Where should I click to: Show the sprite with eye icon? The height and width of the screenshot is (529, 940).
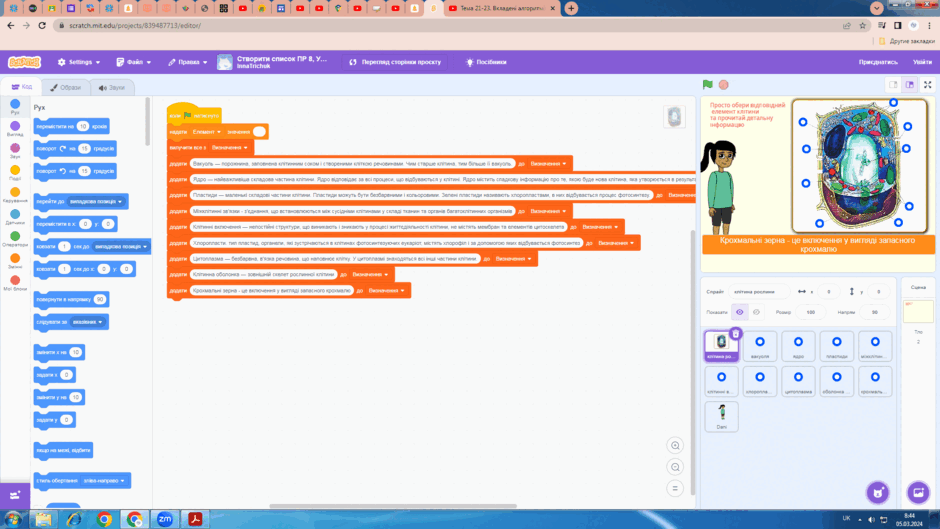pos(740,312)
